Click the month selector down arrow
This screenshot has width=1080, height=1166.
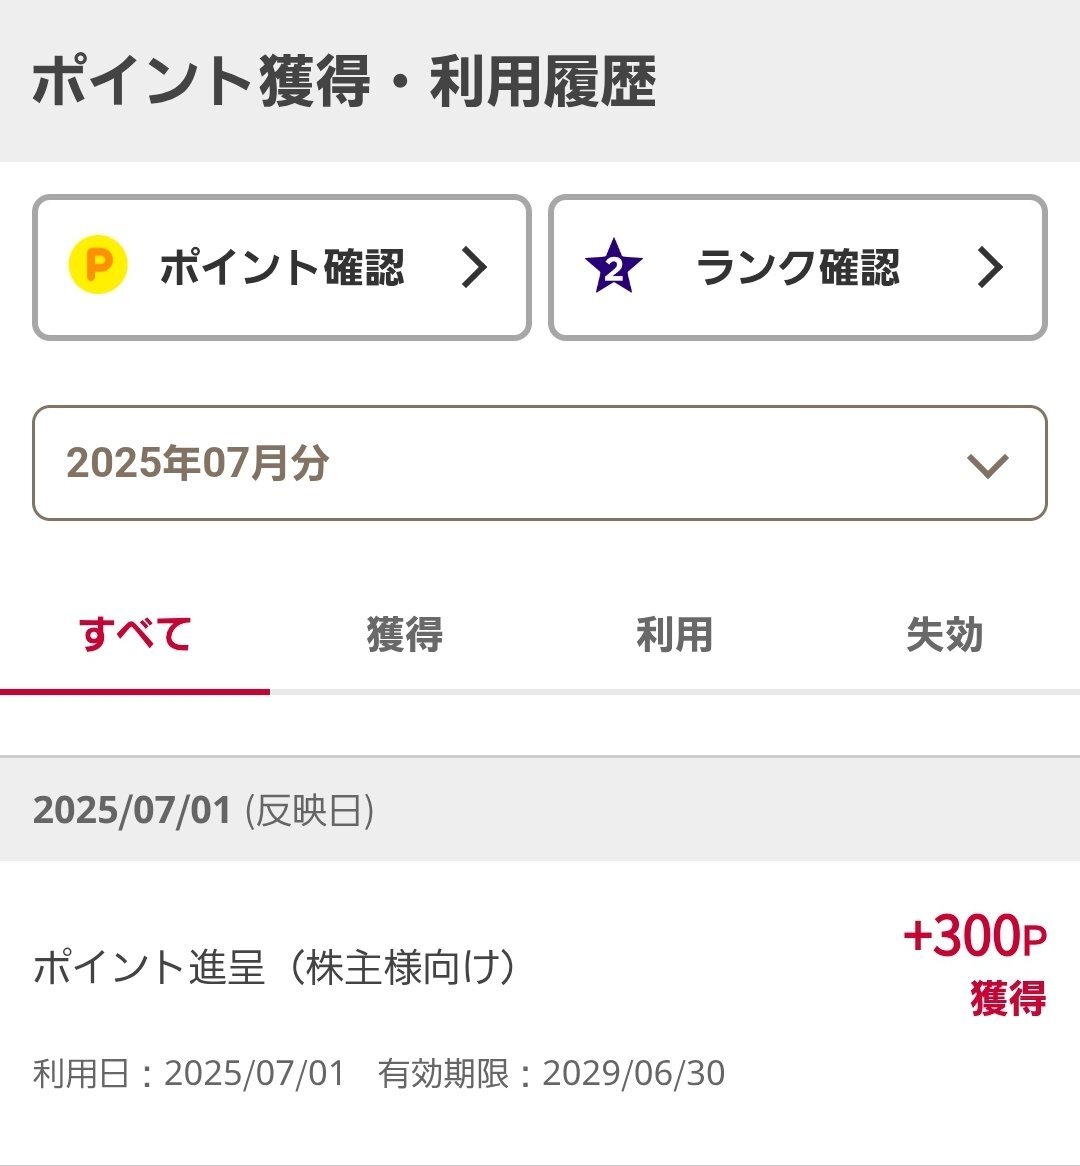coord(988,466)
